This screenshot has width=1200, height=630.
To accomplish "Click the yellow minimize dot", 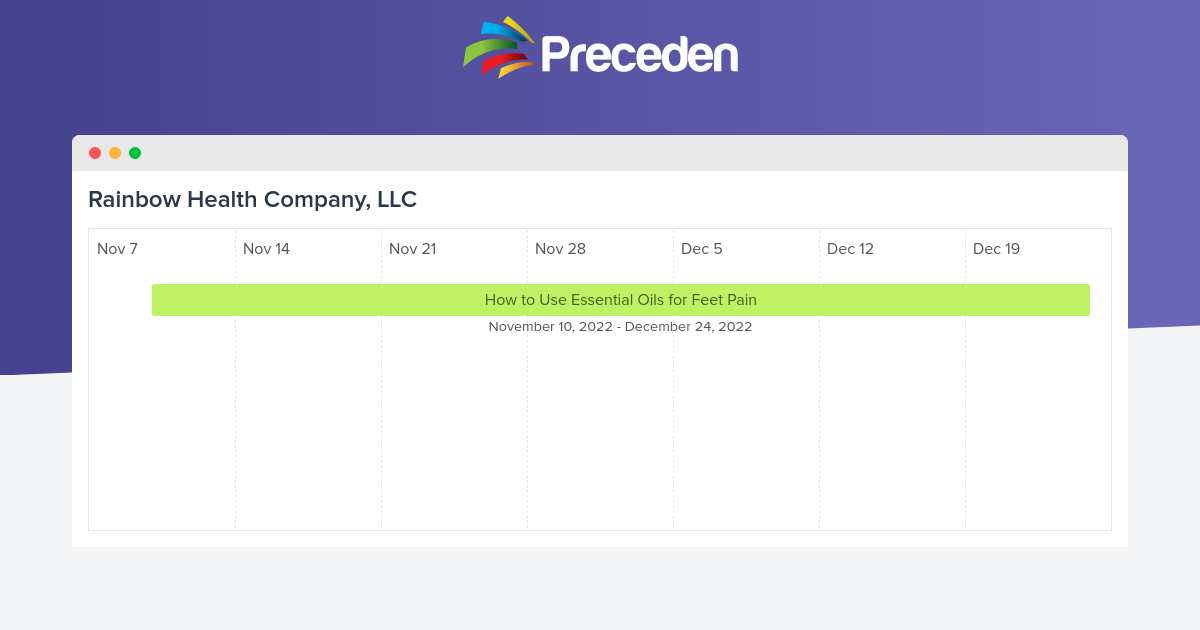I will point(115,153).
